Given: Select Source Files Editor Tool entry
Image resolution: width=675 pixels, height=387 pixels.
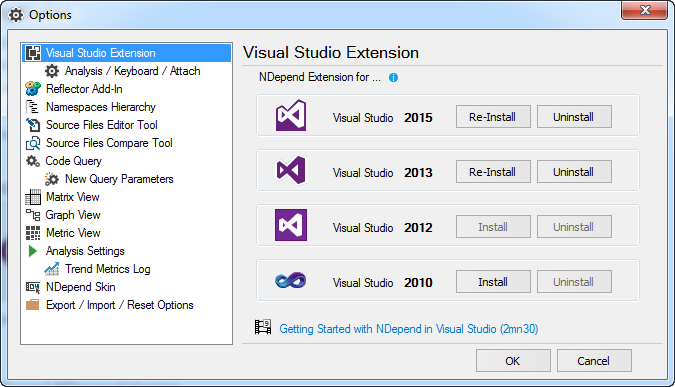Looking at the screenshot, I should [x=102, y=125].
